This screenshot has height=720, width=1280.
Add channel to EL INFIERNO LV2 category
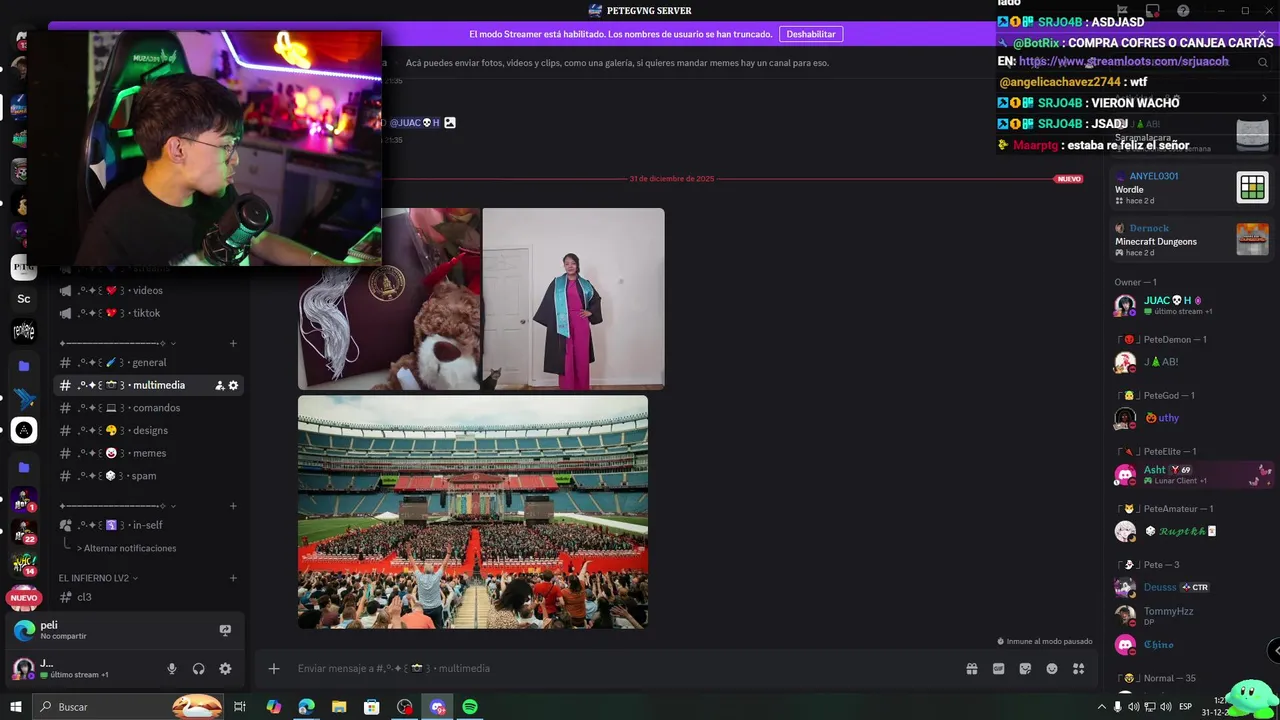[x=233, y=578]
